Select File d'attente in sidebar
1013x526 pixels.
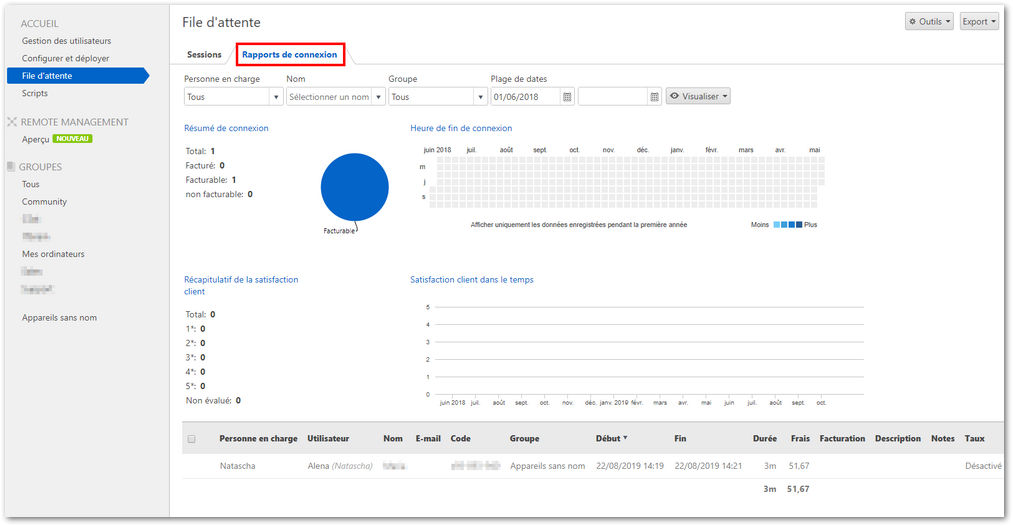[x=78, y=76]
